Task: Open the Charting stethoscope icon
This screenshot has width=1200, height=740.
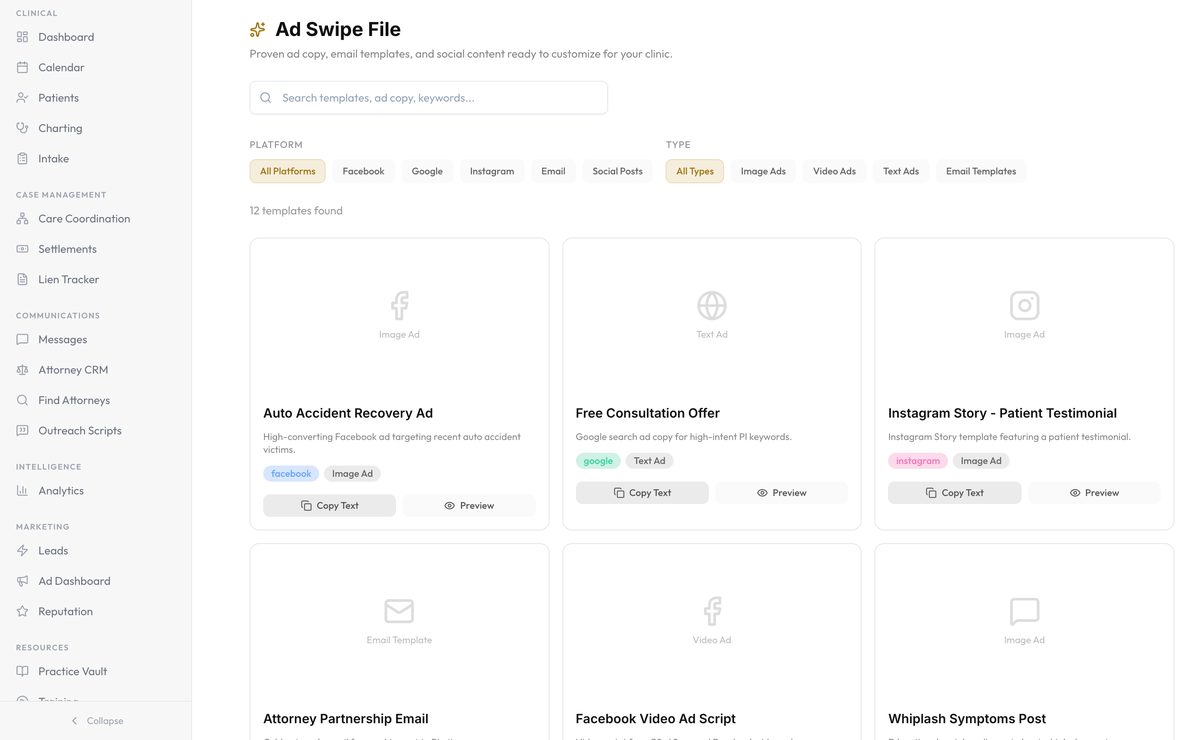Action: [23, 128]
